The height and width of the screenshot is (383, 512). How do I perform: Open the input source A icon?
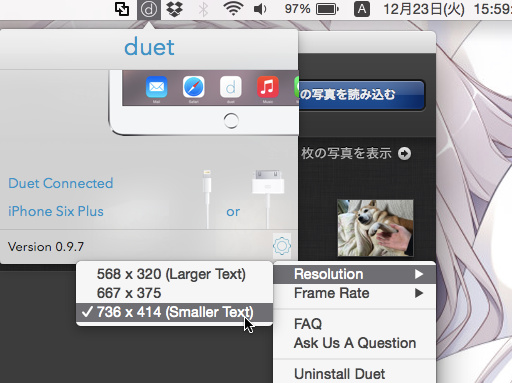362,9
